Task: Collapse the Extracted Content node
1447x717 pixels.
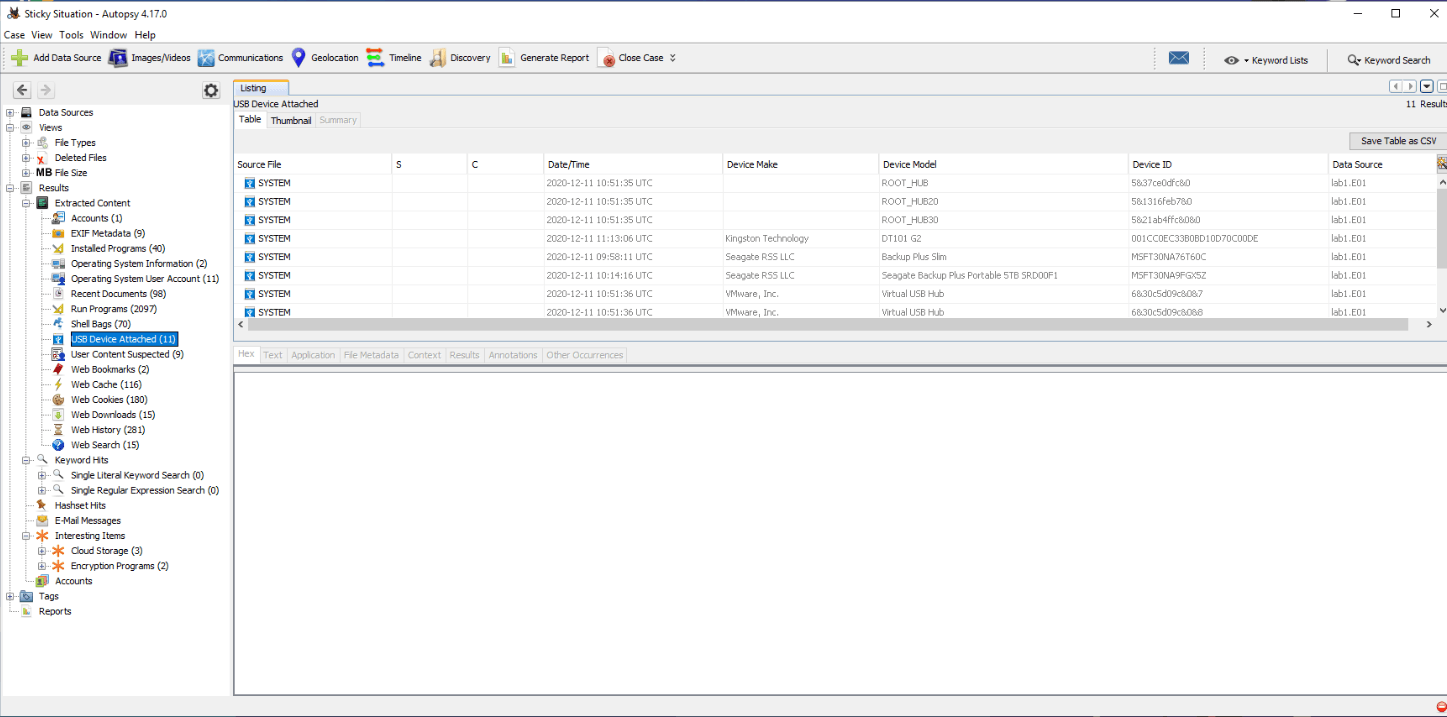Action: pyautogui.click(x=26, y=203)
